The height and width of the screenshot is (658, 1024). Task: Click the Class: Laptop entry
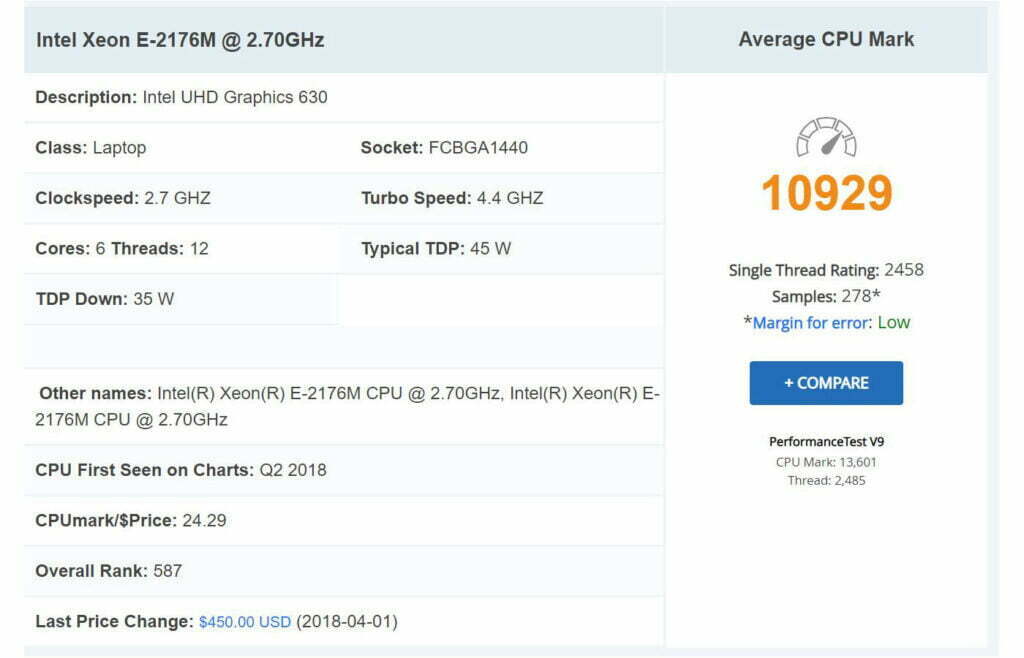tap(91, 148)
